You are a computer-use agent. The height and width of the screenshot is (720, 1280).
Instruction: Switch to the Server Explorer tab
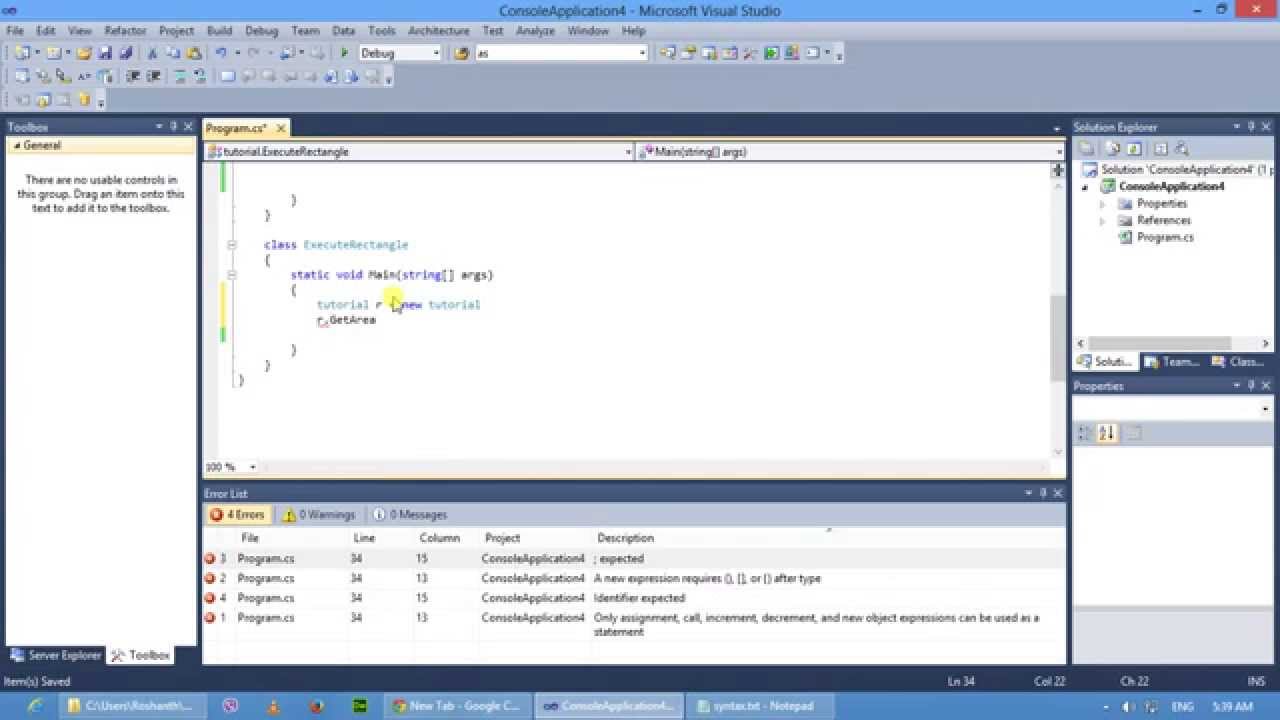point(56,655)
